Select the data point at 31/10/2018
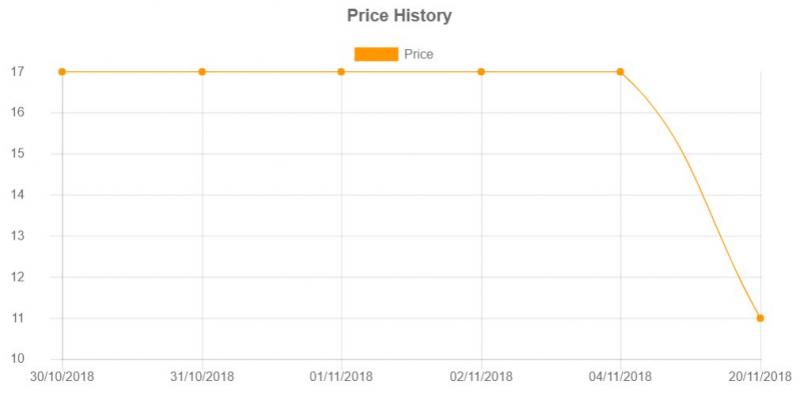The height and width of the screenshot is (400, 800). 202,71
